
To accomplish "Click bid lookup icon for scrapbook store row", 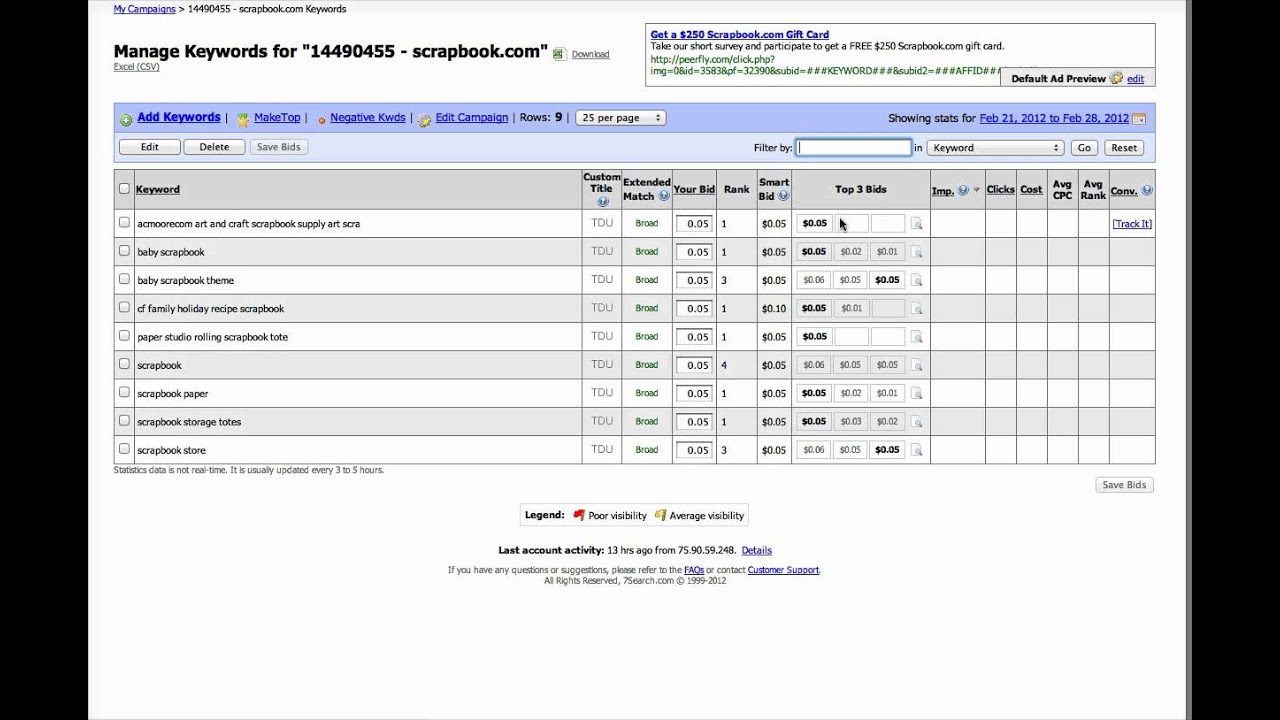I will [916, 450].
